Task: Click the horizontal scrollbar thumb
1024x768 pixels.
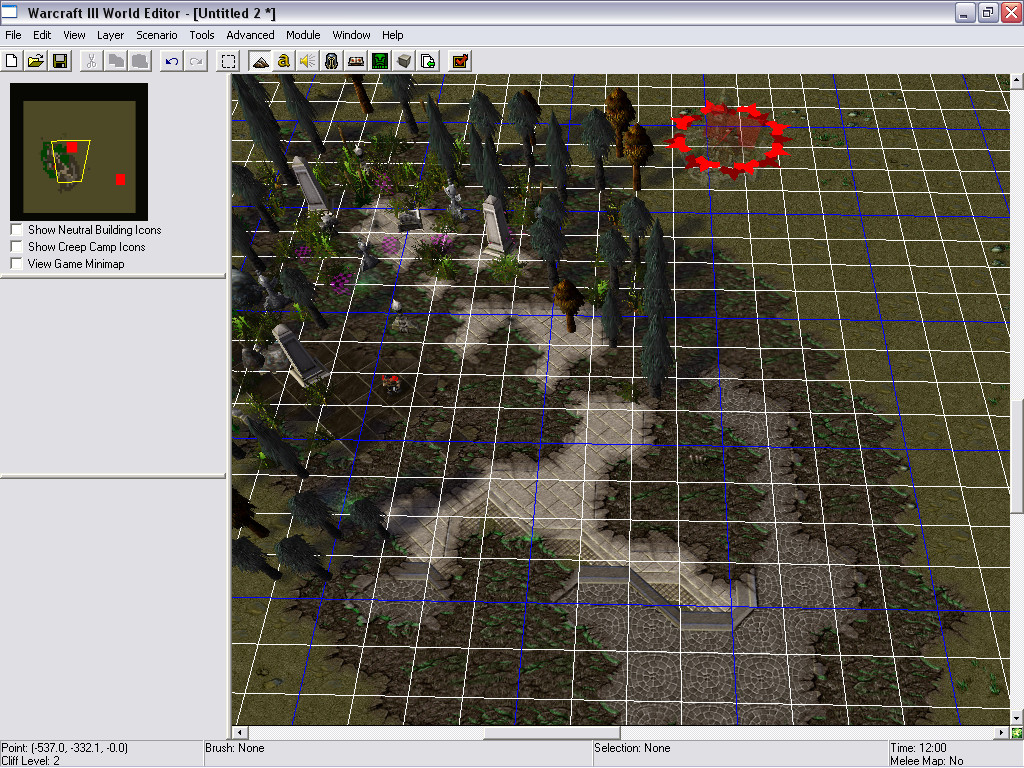Action: (x=552, y=733)
